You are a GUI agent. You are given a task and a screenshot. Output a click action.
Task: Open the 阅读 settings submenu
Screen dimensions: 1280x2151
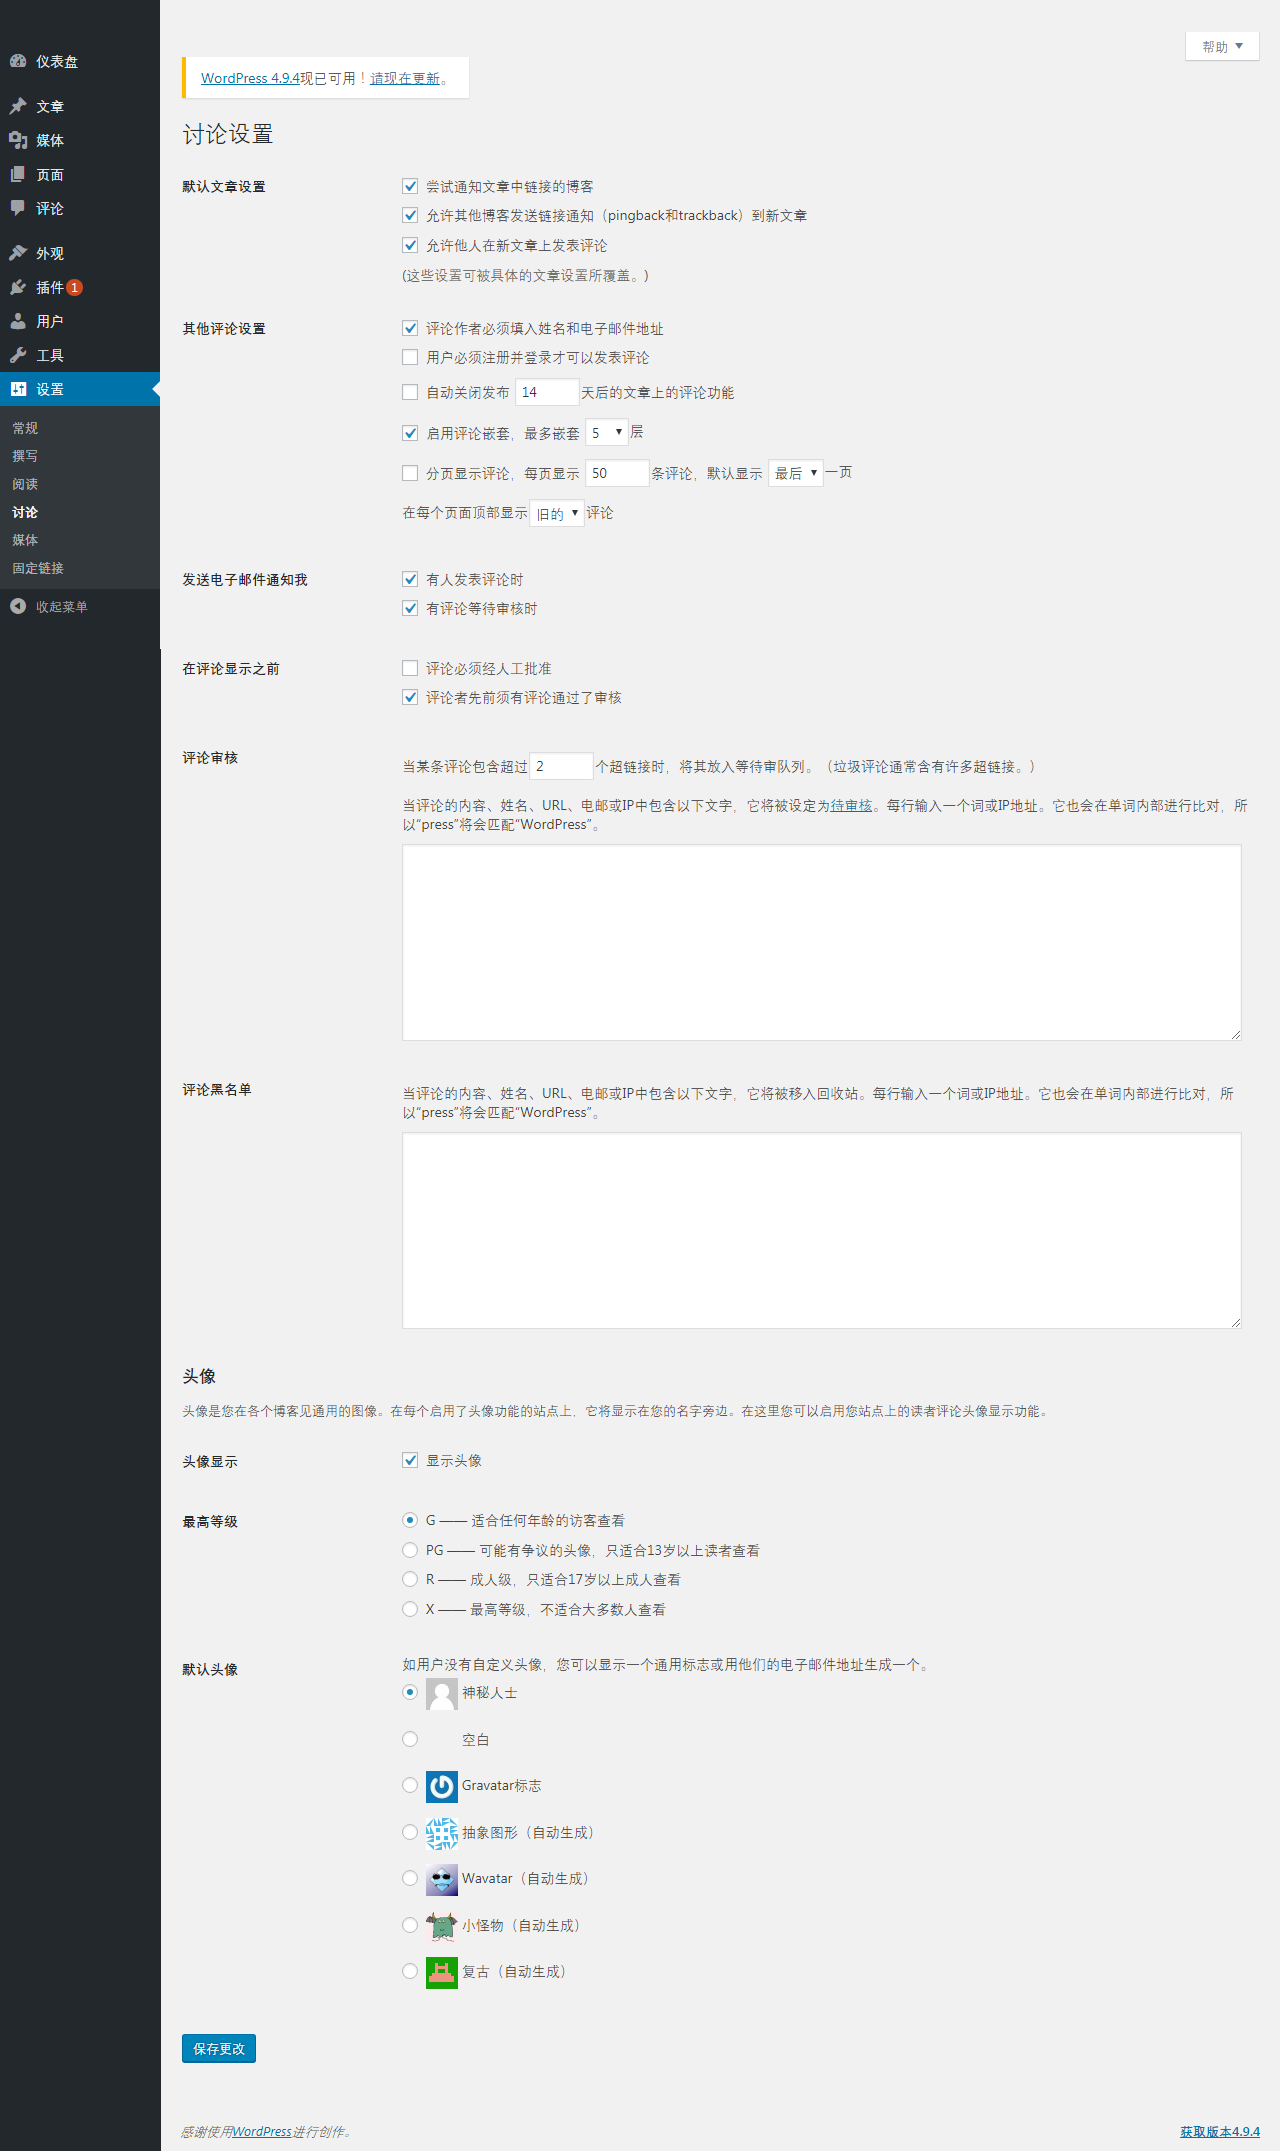tap(25, 484)
